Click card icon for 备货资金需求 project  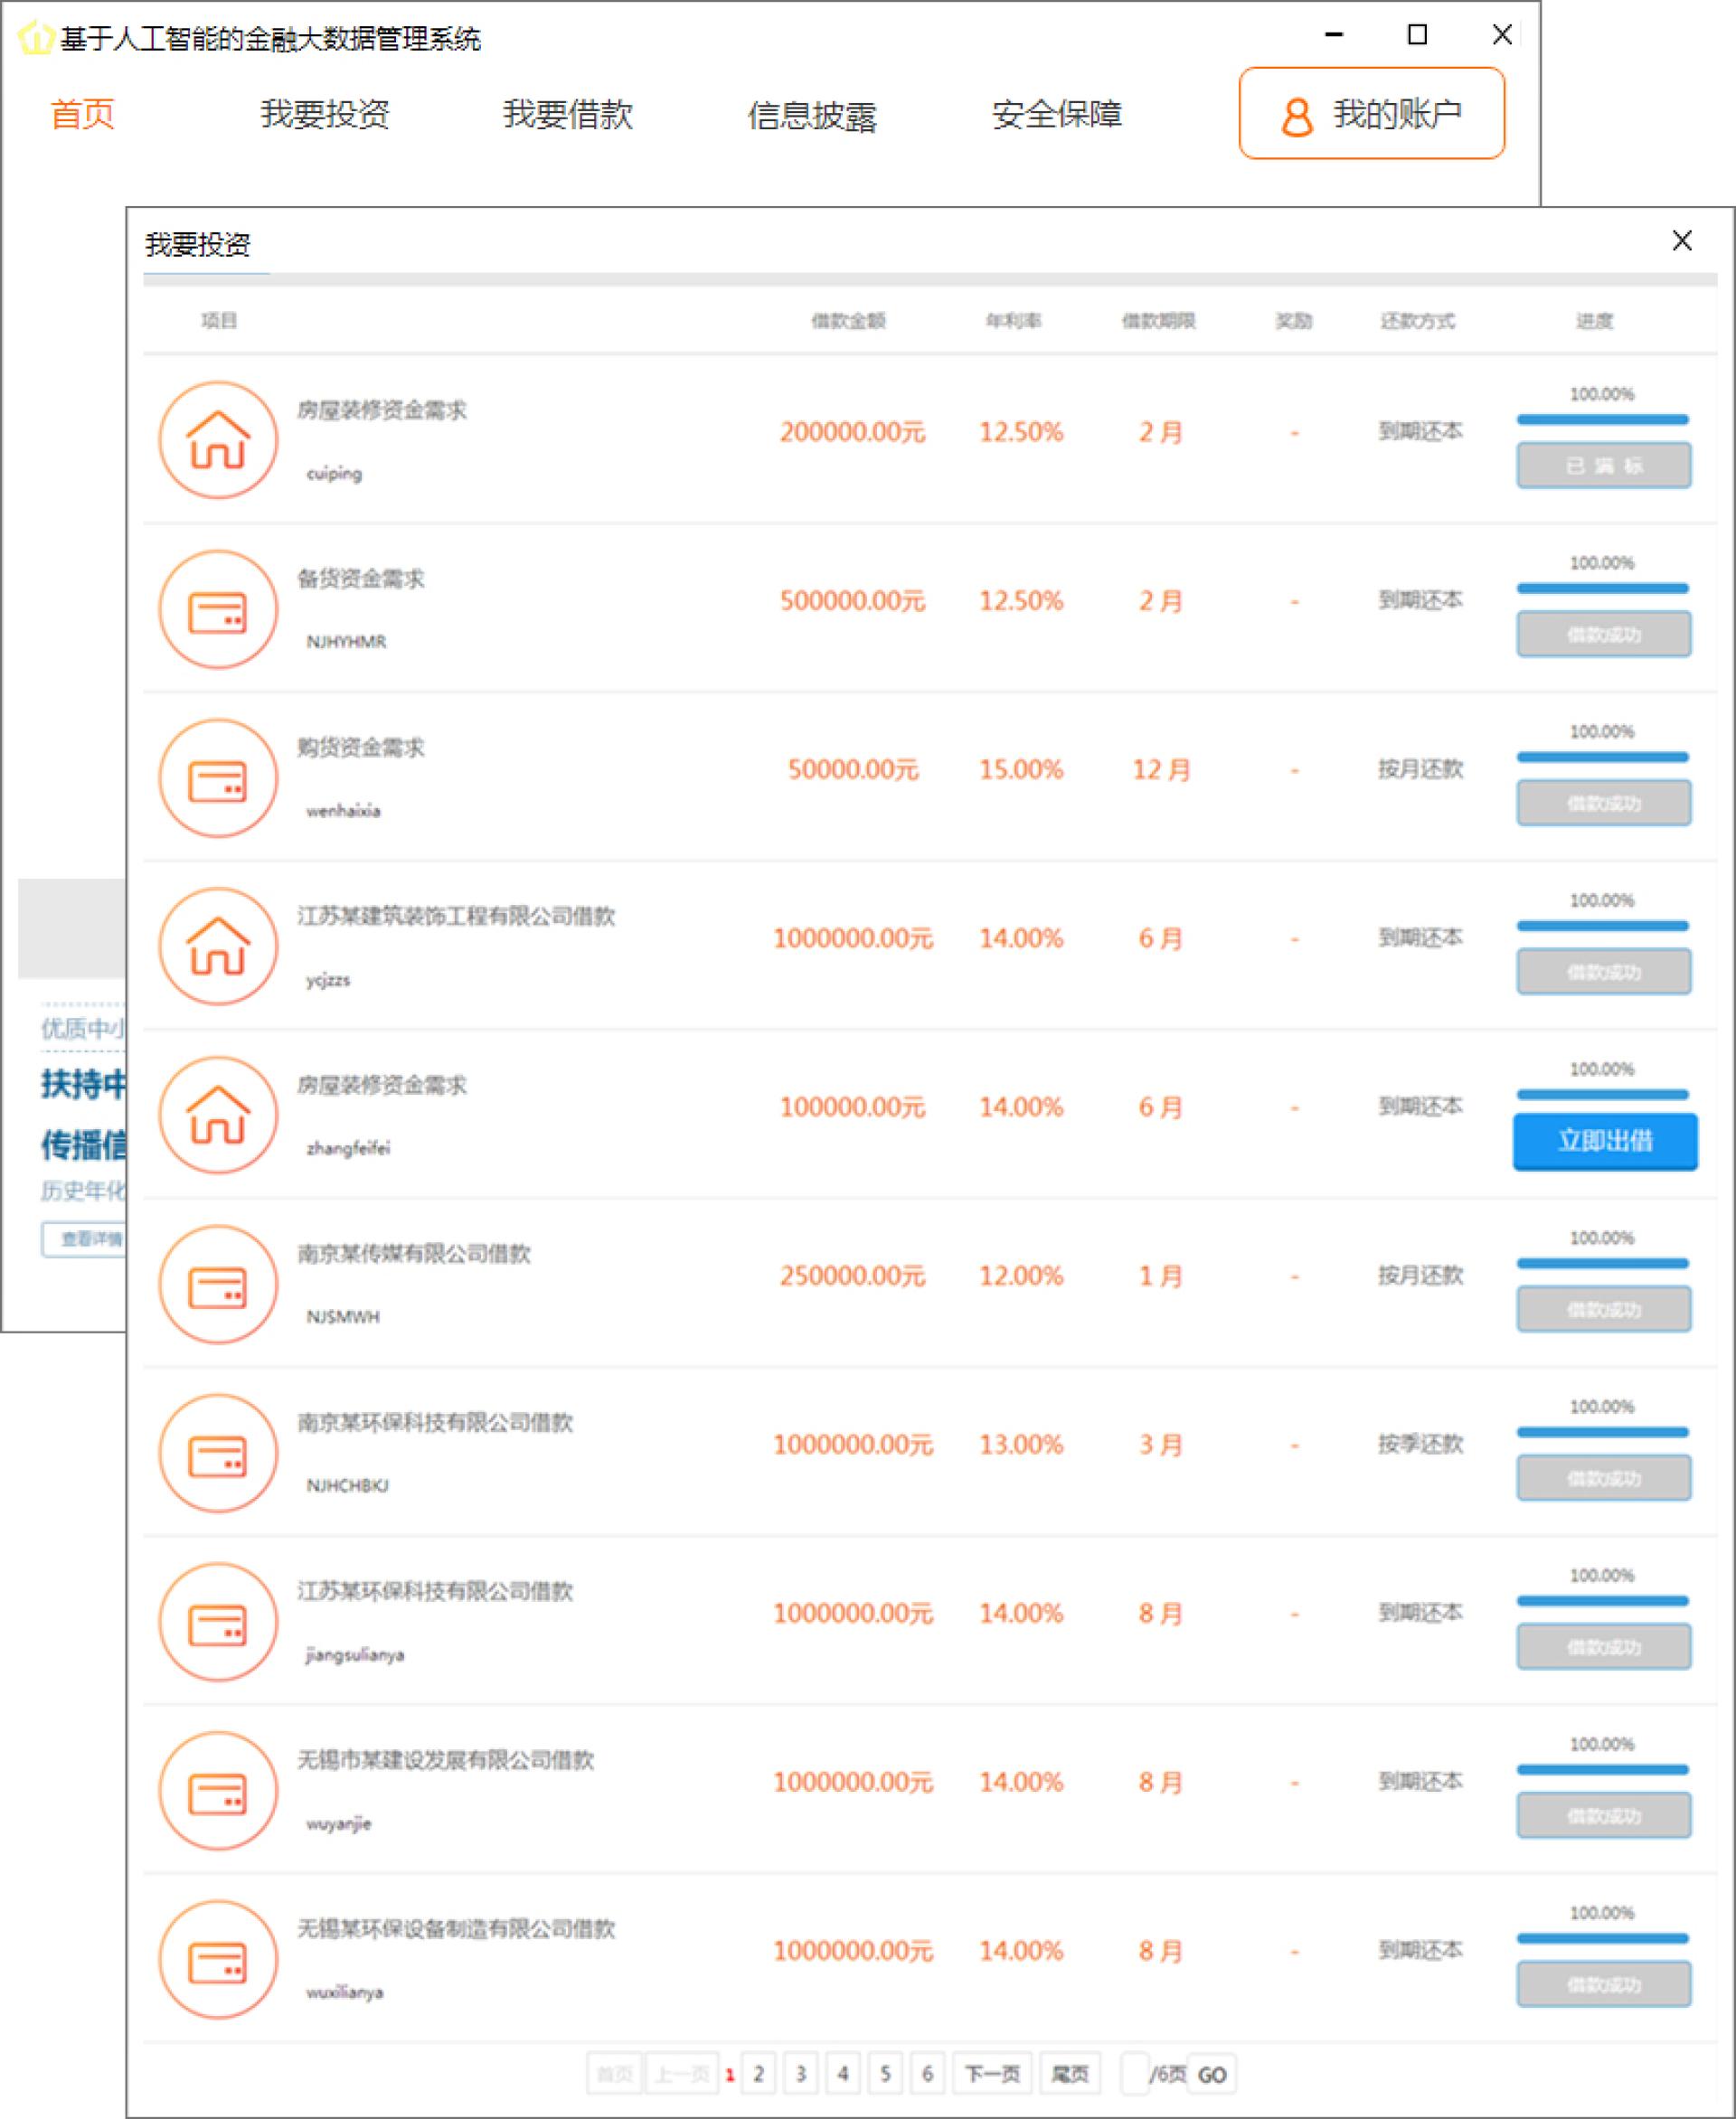(x=218, y=609)
